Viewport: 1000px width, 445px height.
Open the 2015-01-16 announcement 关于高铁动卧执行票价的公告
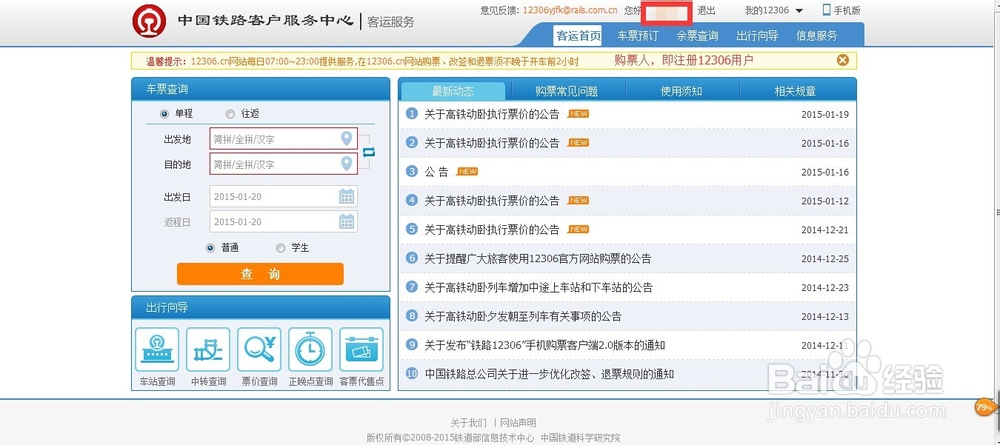tap(492, 143)
